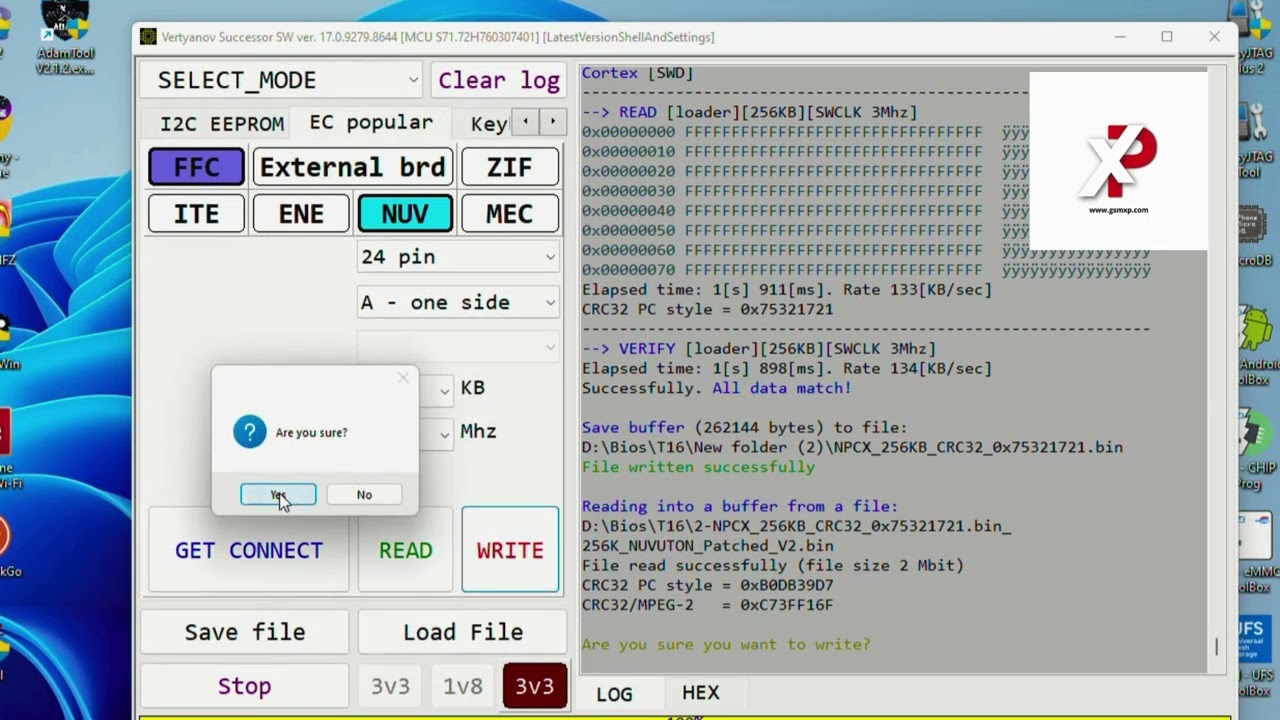Click the WRITE button
The image size is (1280, 720).
tap(510, 550)
